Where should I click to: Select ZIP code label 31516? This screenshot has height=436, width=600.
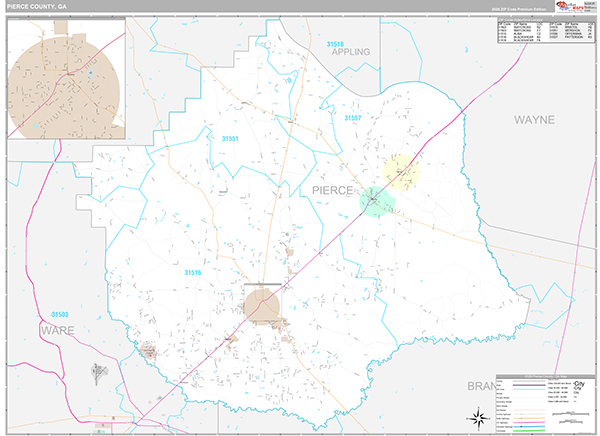(x=192, y=273)
